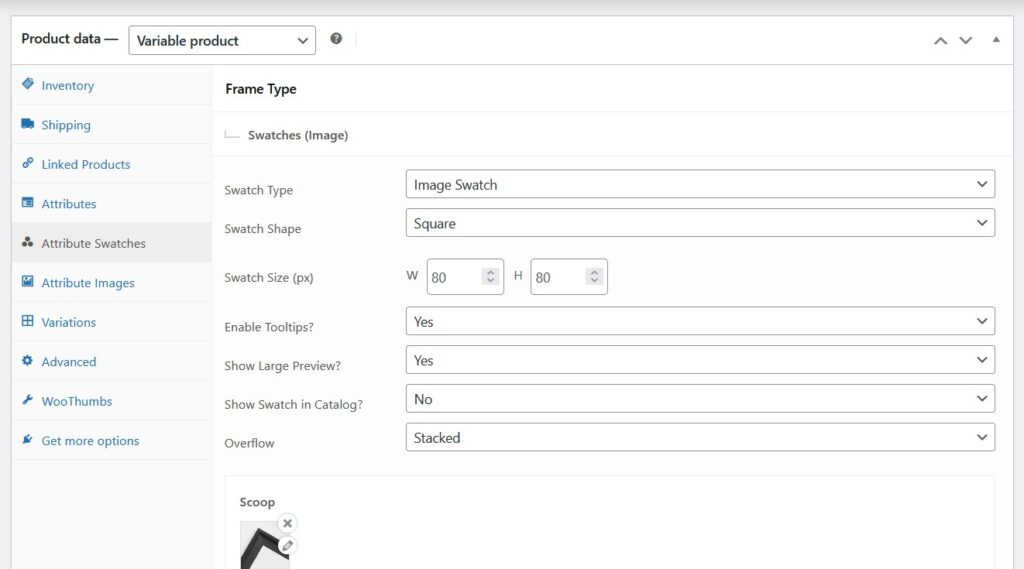Click the move panel up arrow
The width and height of the screenshot is (1024, 569).
(x=940, y=40)
